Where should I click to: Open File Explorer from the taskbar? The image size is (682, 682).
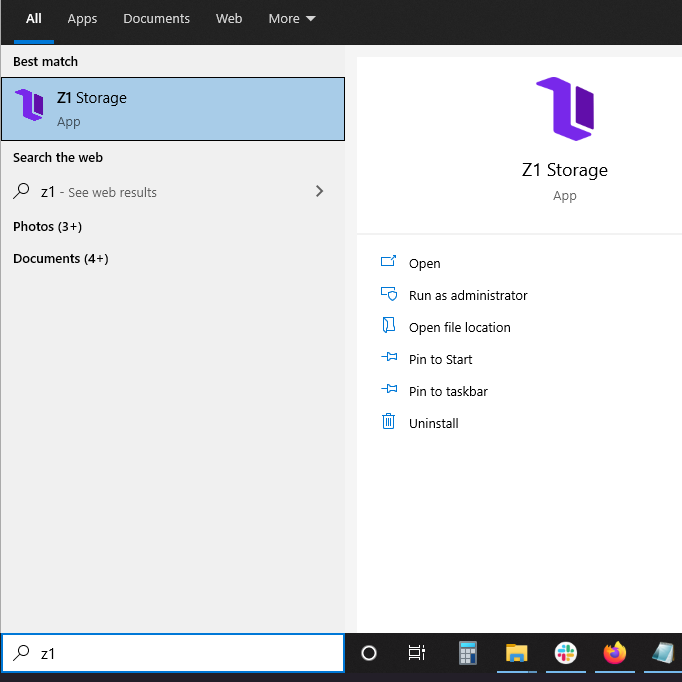coord(516,653)
